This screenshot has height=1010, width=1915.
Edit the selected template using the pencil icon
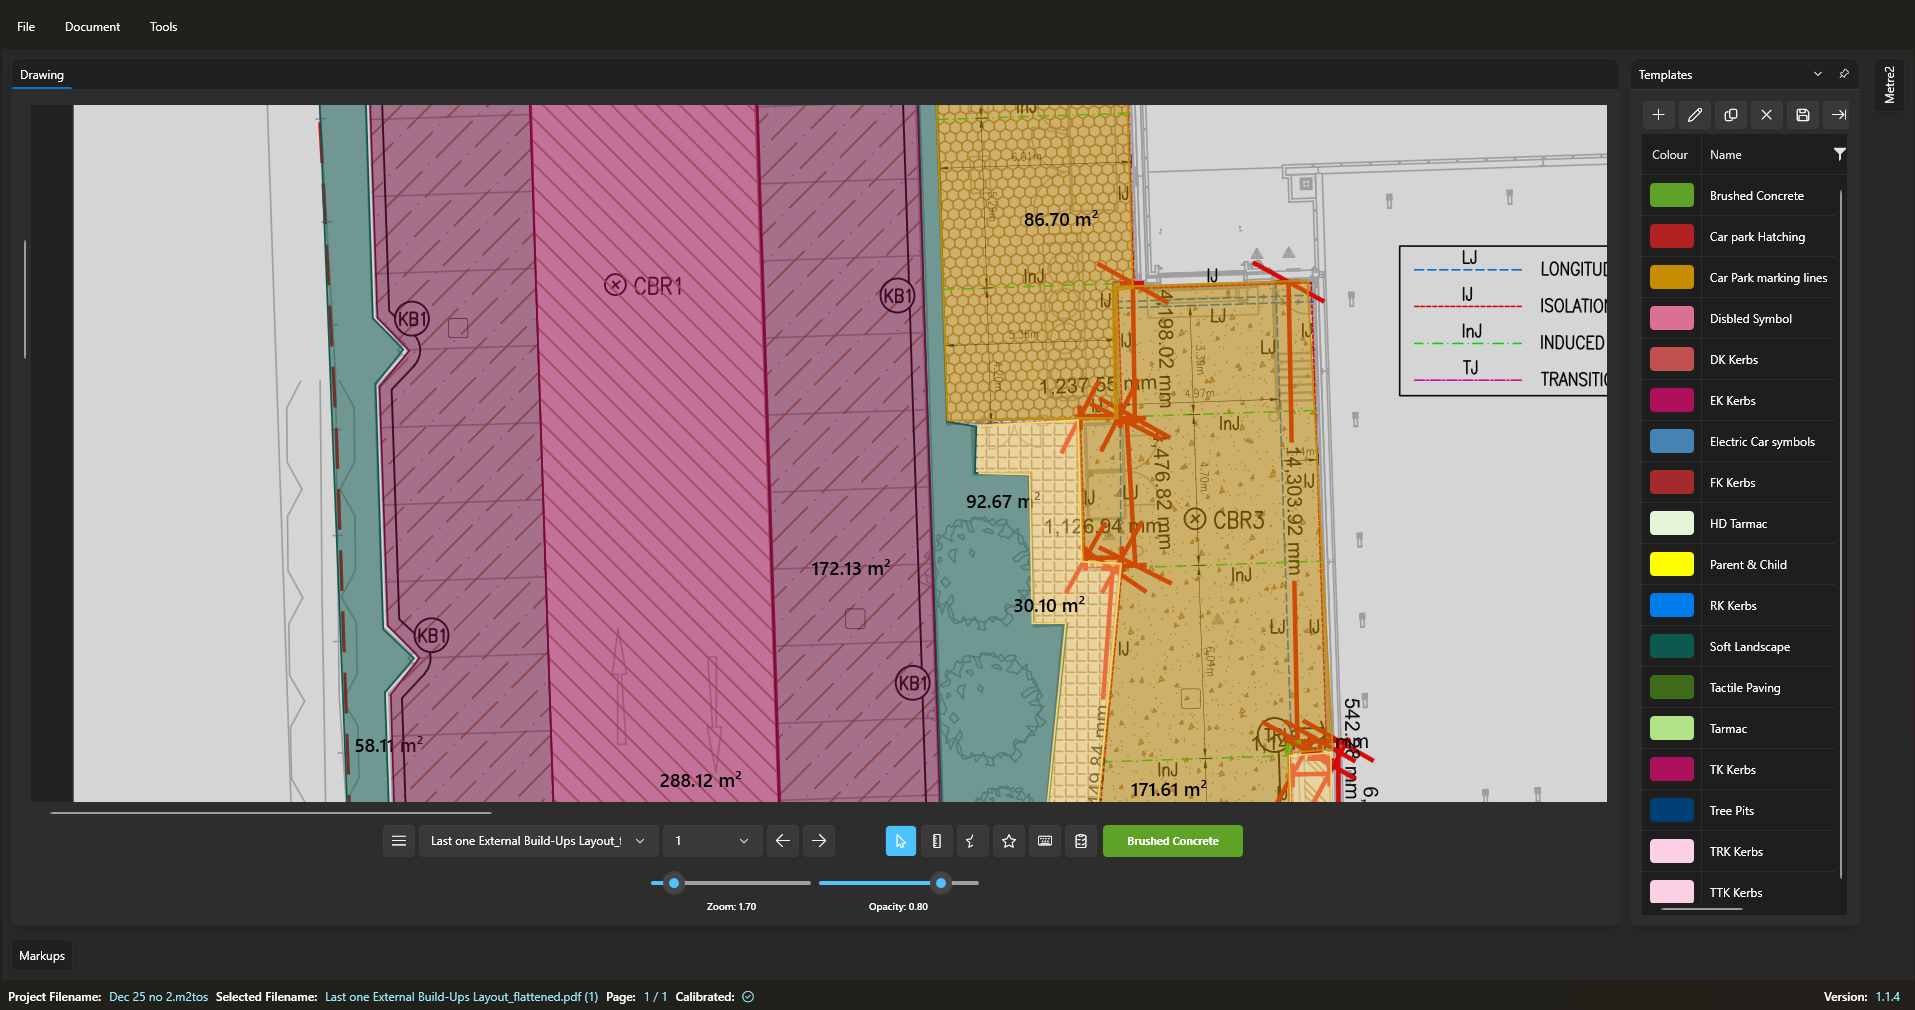[1693, 115]
